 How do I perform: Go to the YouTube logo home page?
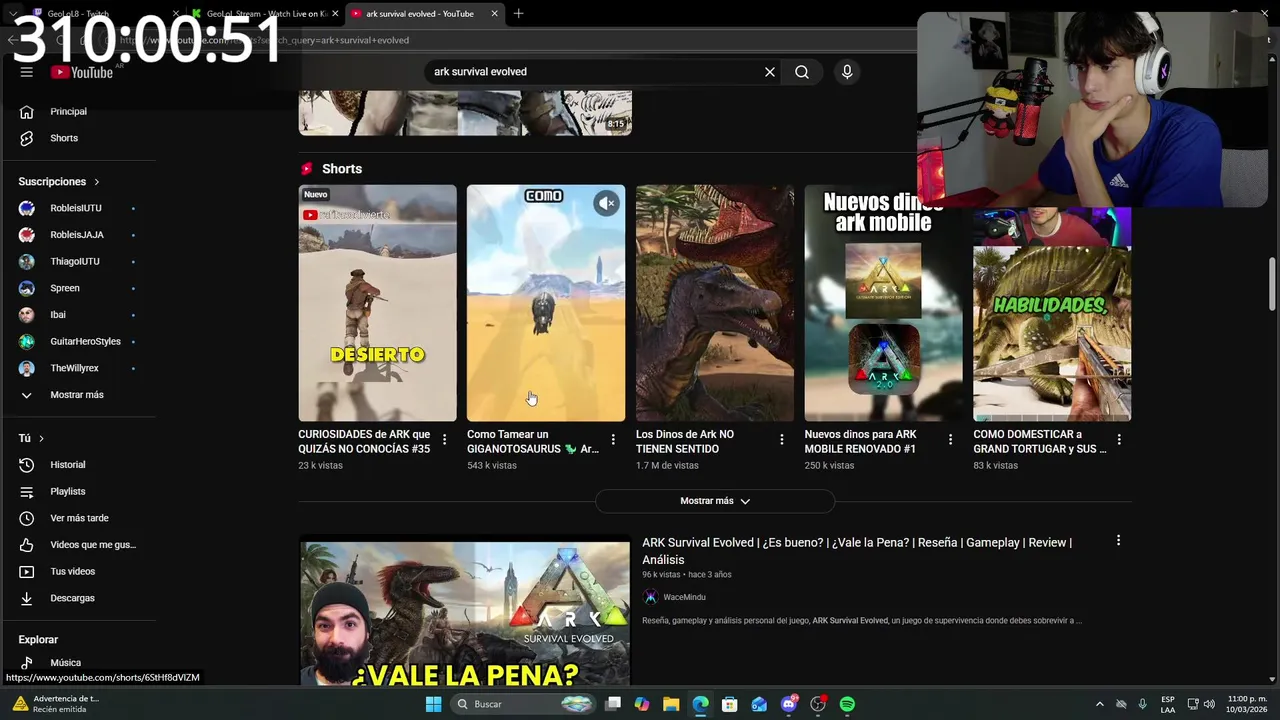pyautogui.click(x=82, y=72)
